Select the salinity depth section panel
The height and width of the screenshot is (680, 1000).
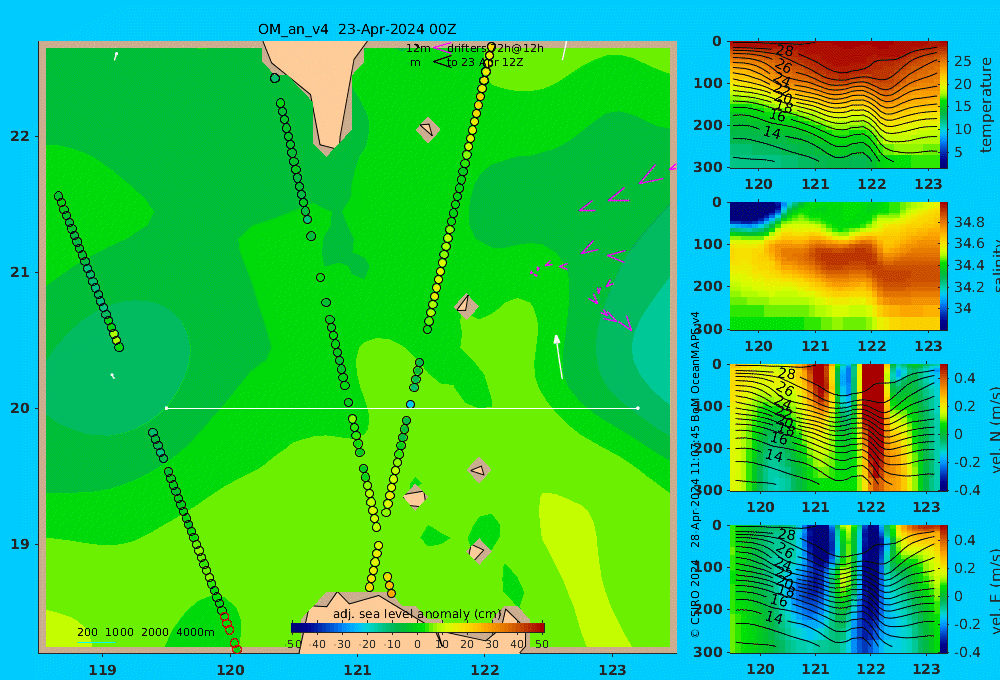834,266
